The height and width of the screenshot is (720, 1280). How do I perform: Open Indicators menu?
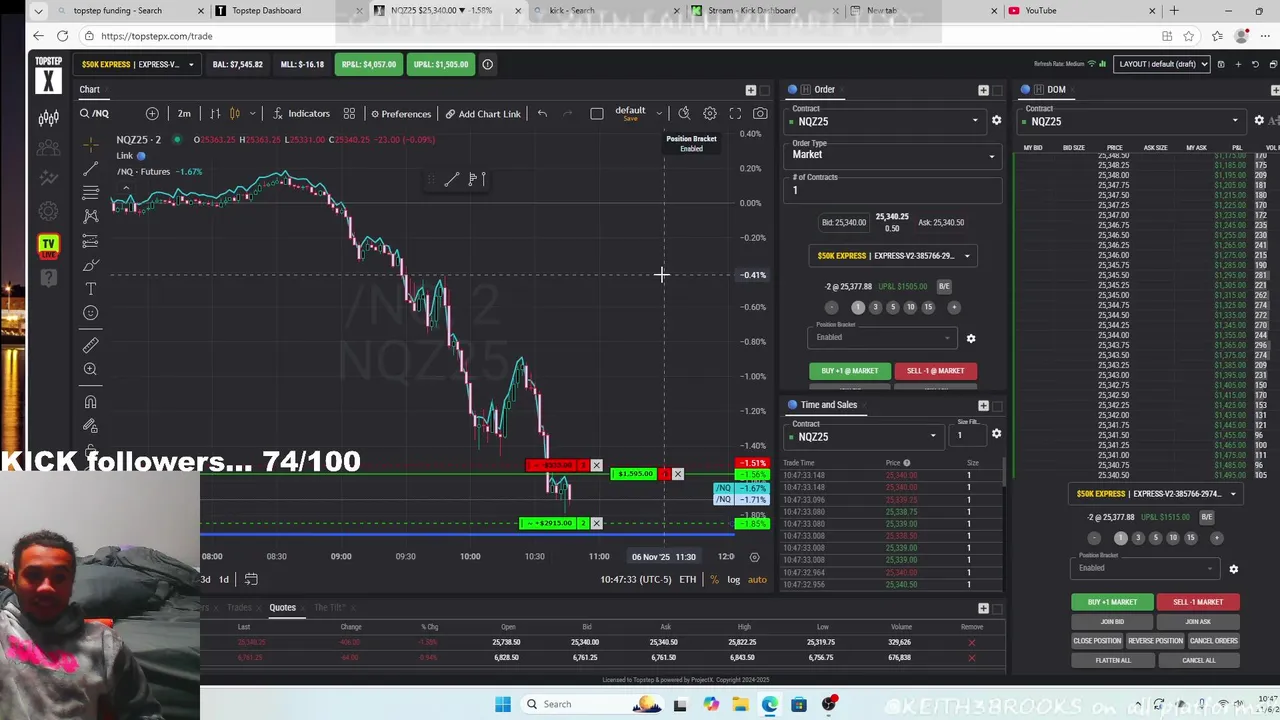pos(301,113)
